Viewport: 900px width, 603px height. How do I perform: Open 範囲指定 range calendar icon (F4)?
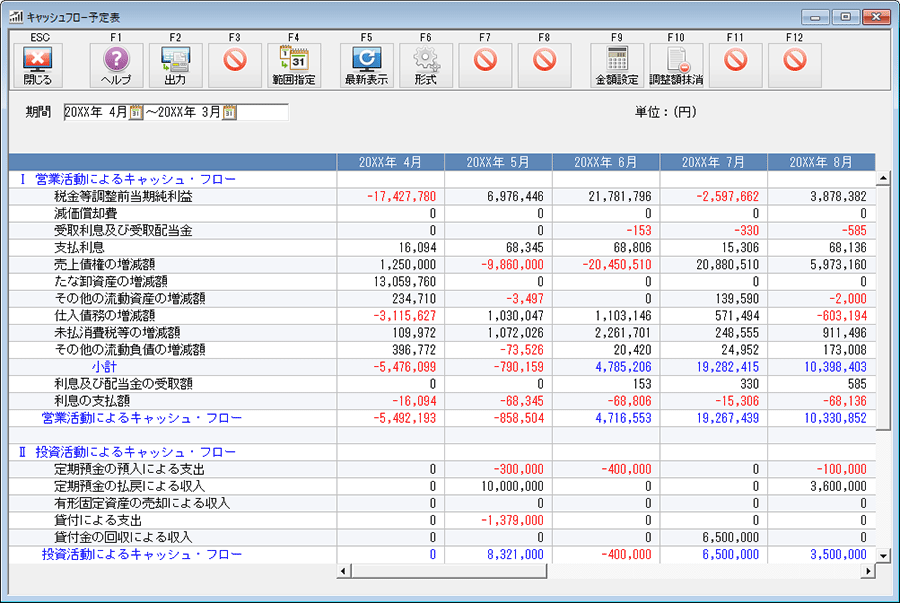coord(294,65)
